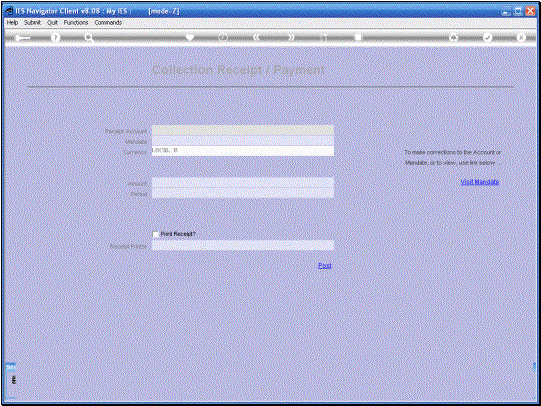The image size is (541, 406).
Task: Follow the Visit Mandate link
Action: pyautogui.click(x=480, y=182)
